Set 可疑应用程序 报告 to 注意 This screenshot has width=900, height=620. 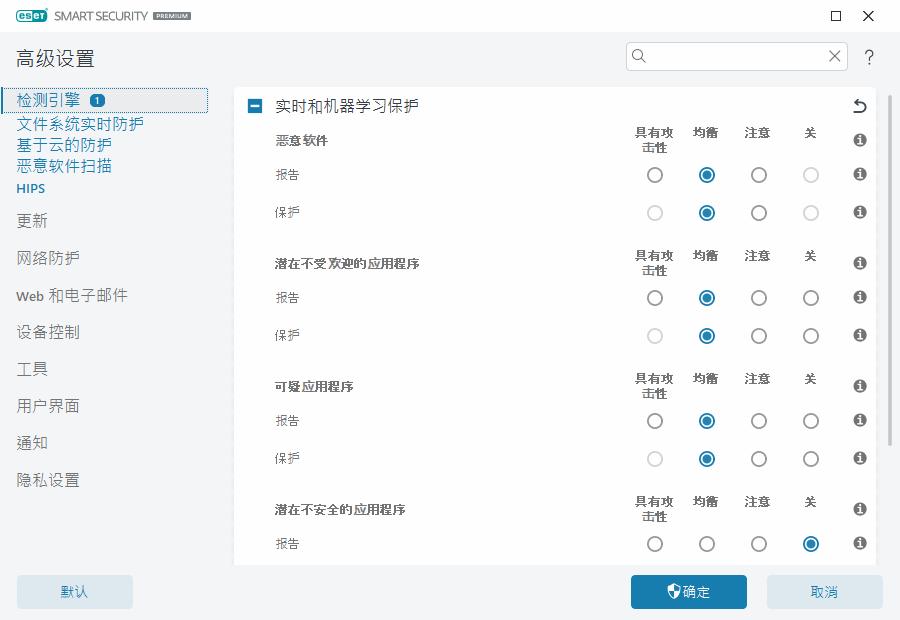759,421
